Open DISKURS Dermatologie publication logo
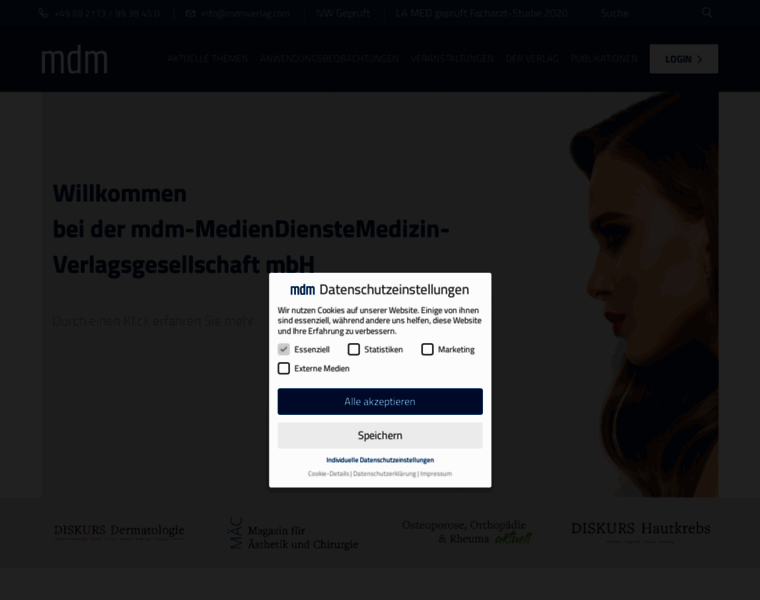This screenshot has width=760, height=600. [119, 532]
